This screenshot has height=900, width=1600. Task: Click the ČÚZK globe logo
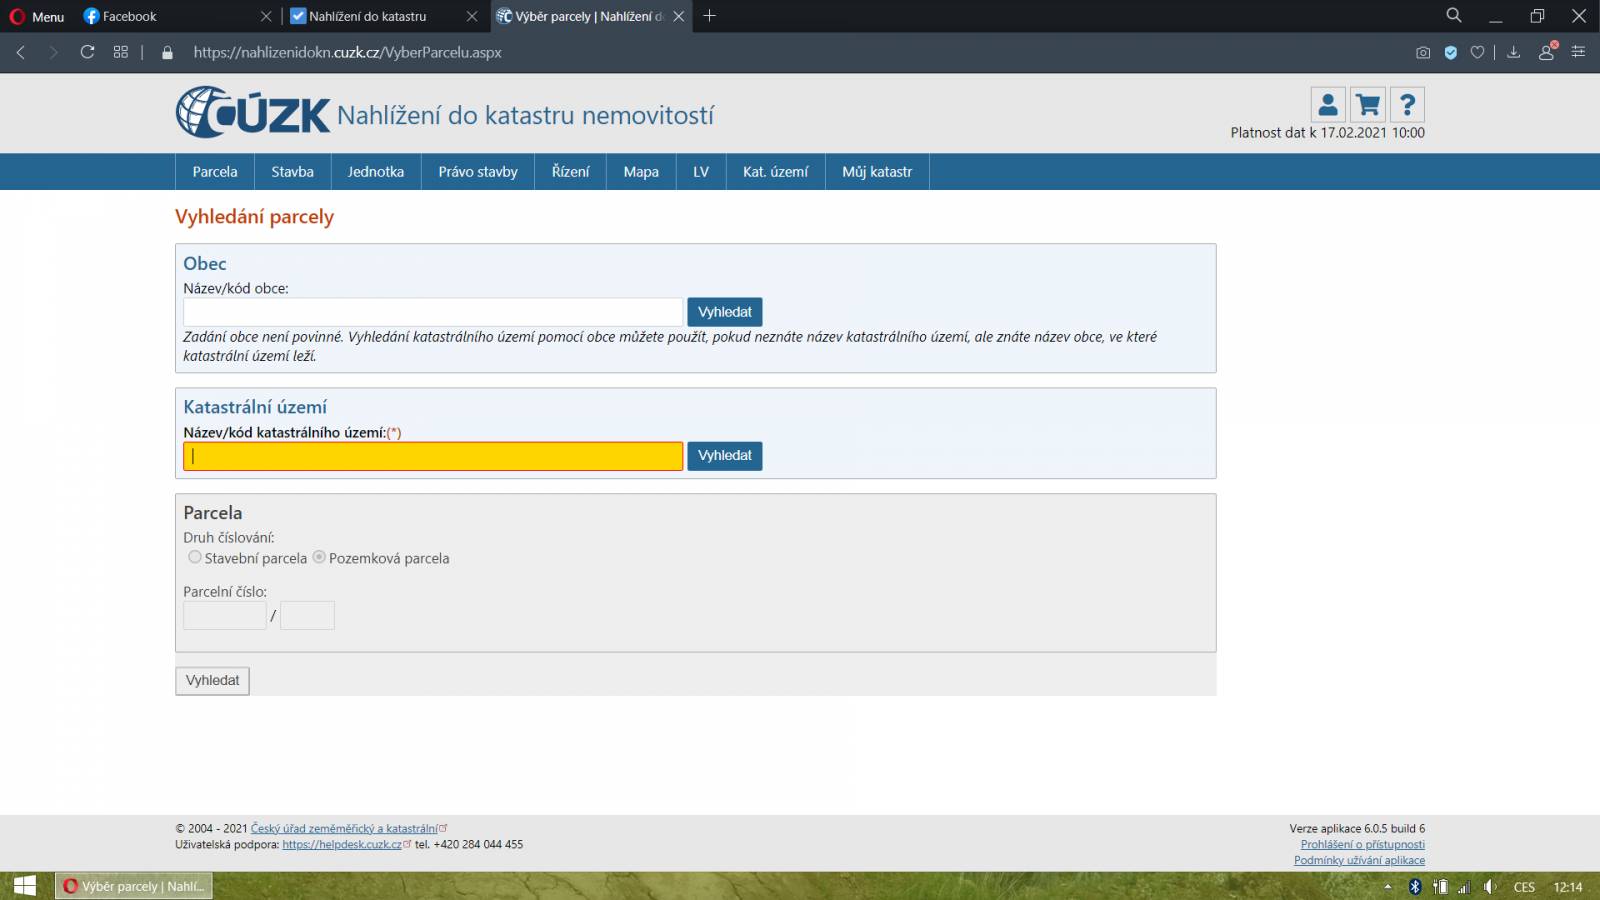(x=253, y=112)
